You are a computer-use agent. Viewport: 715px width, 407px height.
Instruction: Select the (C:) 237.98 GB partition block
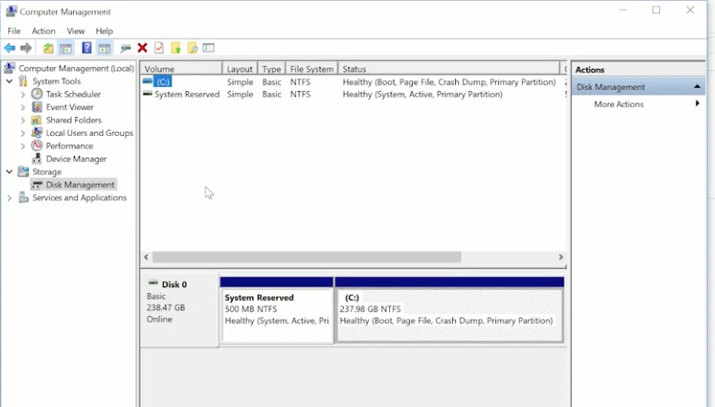(x=449, y=310)
